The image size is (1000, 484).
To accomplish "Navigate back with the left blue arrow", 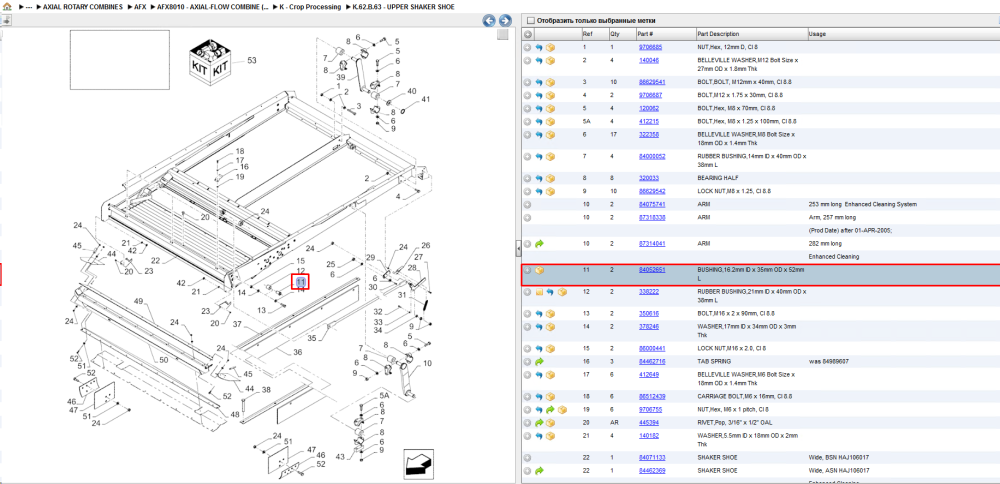I will 489,20.
